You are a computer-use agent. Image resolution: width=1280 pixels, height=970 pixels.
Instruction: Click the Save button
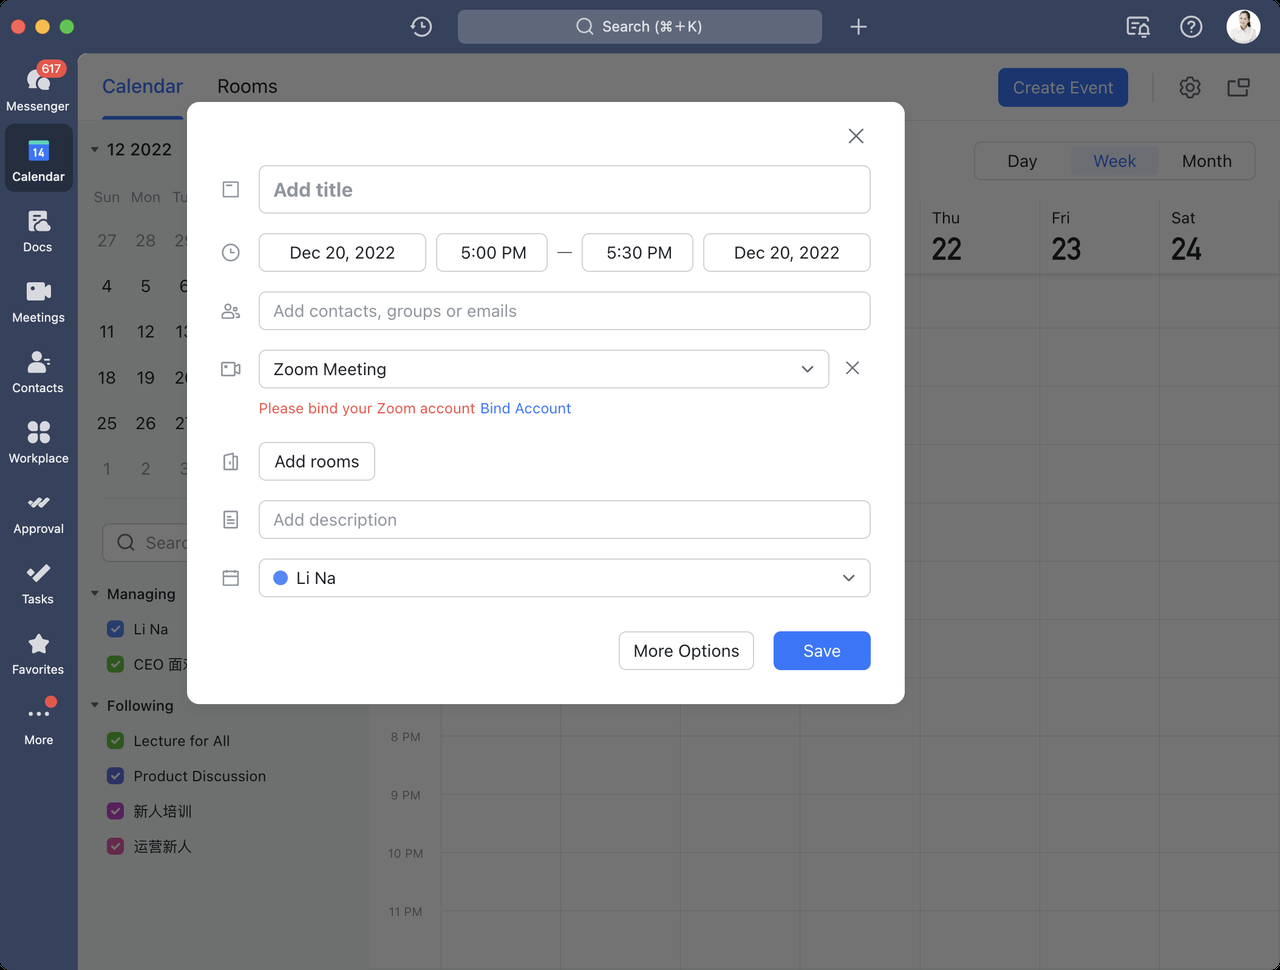pos(821,651)
